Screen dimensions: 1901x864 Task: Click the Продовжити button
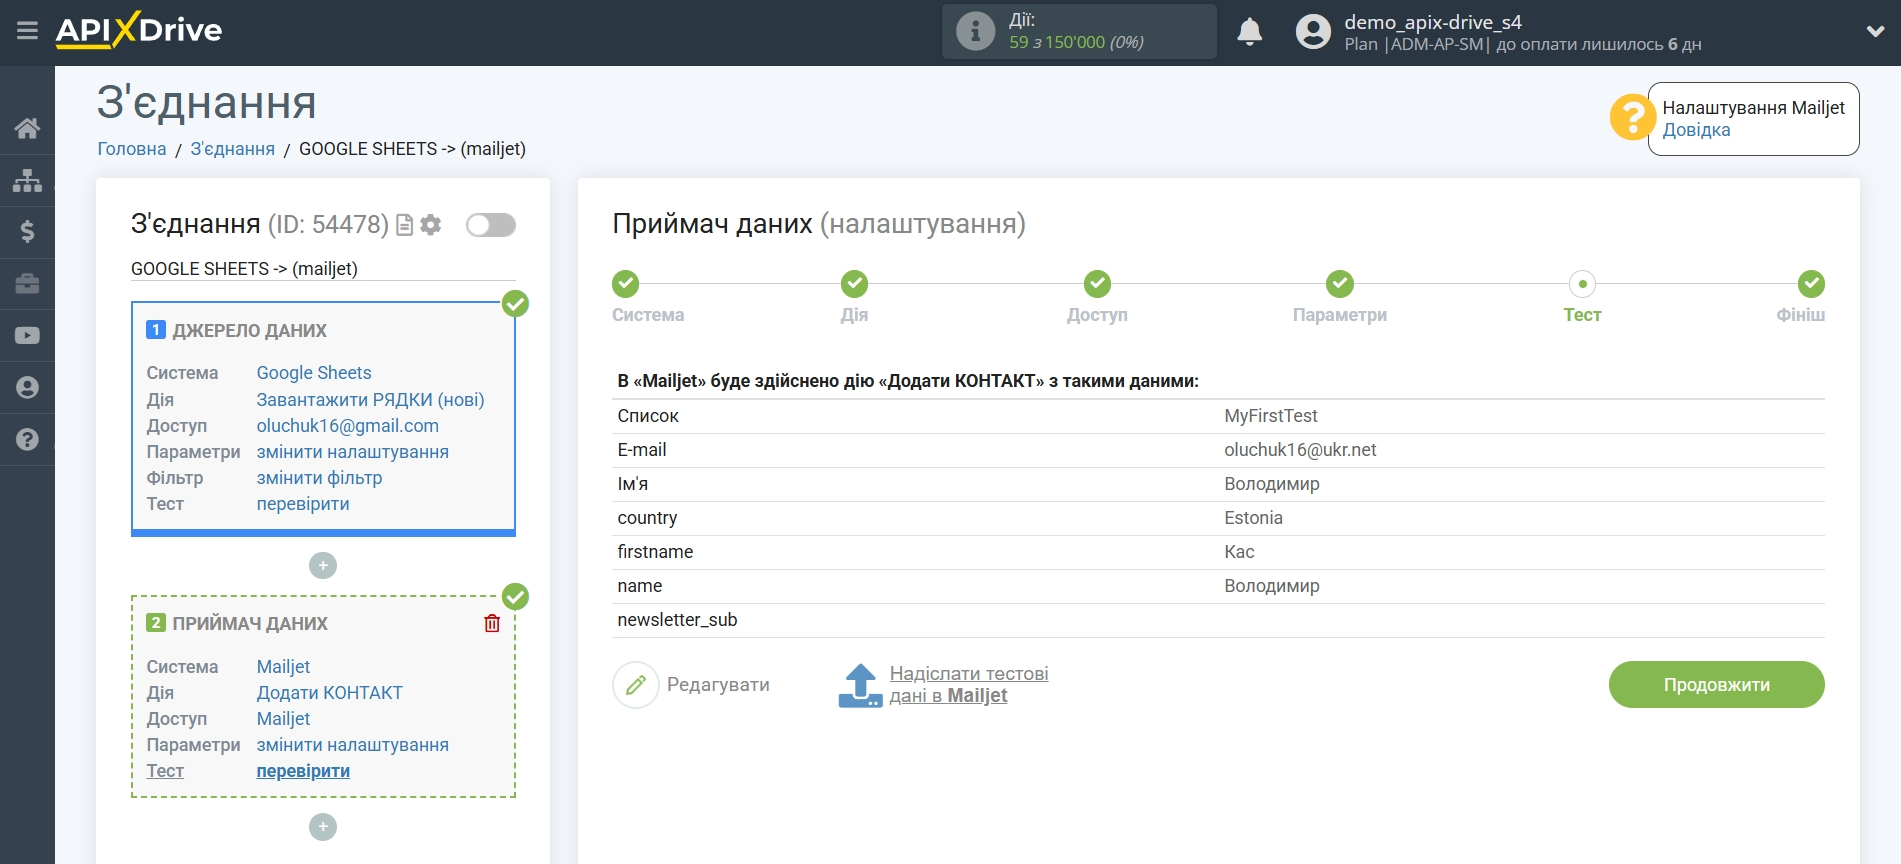tap(1716, 685)
